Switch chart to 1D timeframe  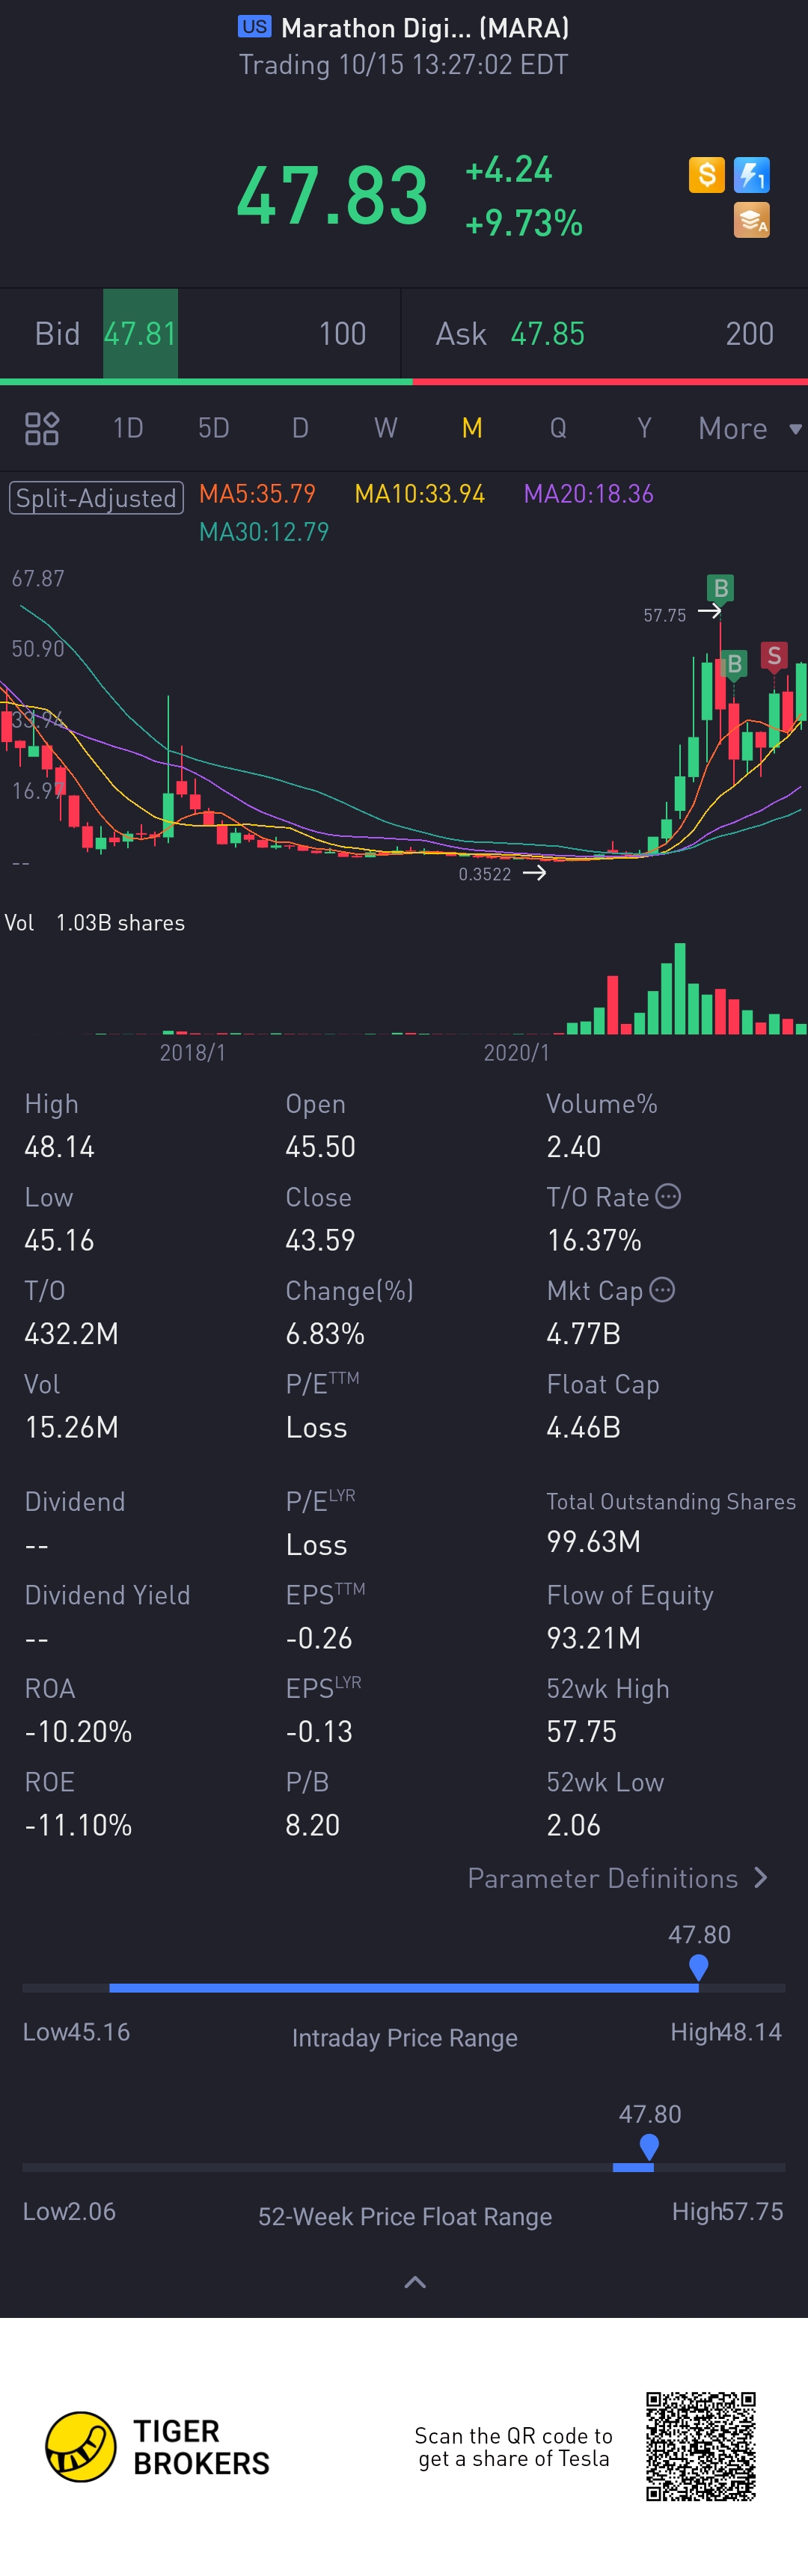128,428
